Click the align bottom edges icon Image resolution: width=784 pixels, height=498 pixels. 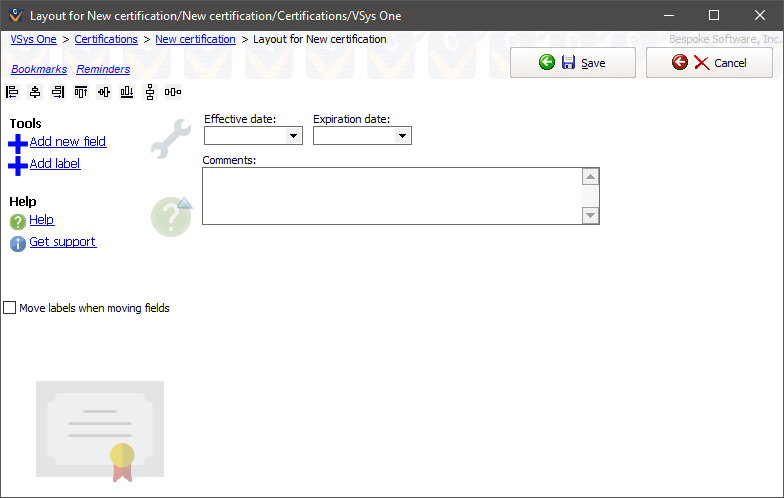[x=127, y=92]
